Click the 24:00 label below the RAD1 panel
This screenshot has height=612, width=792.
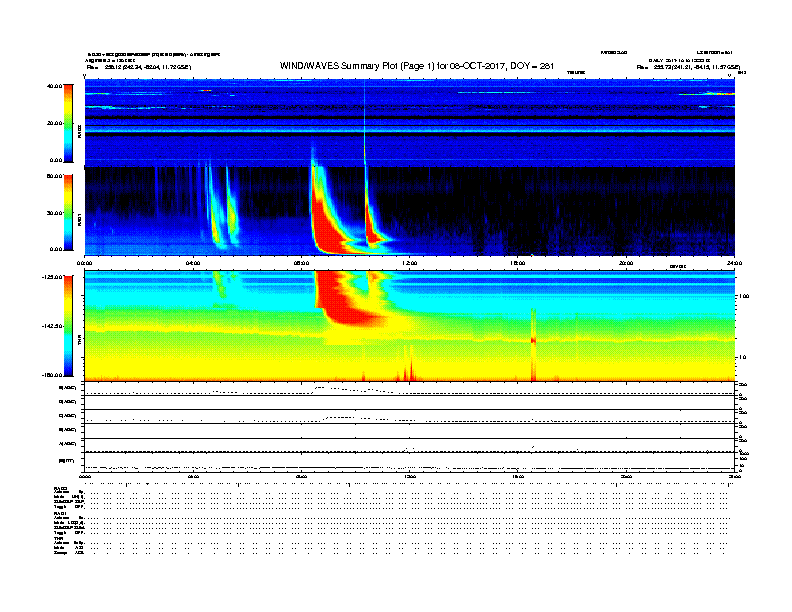tap(734, 263)
